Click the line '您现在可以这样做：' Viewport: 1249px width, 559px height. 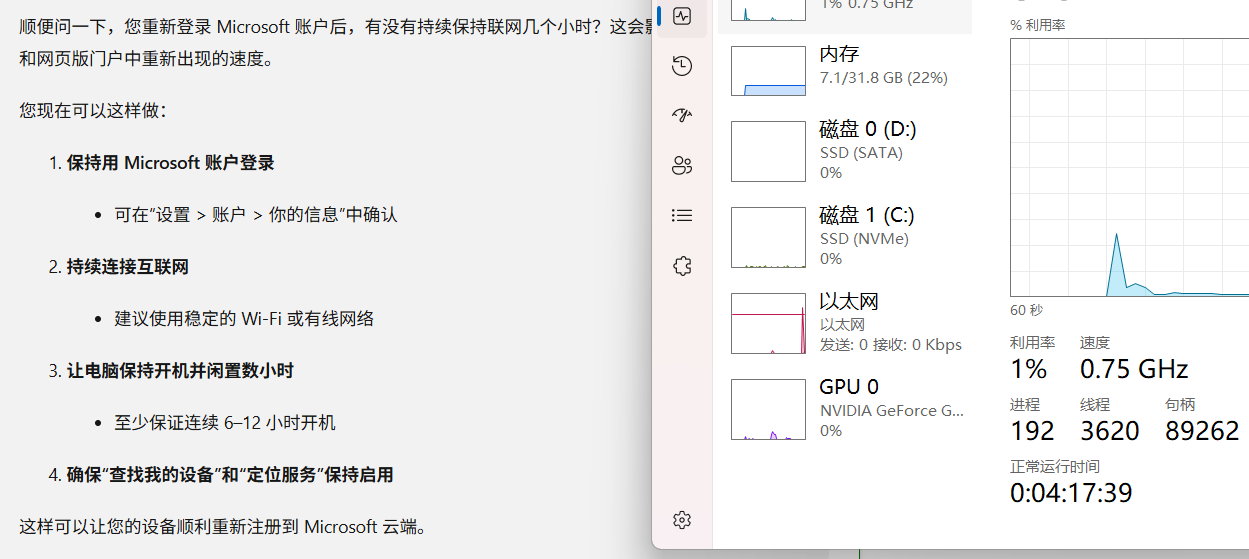pos(93,111)
